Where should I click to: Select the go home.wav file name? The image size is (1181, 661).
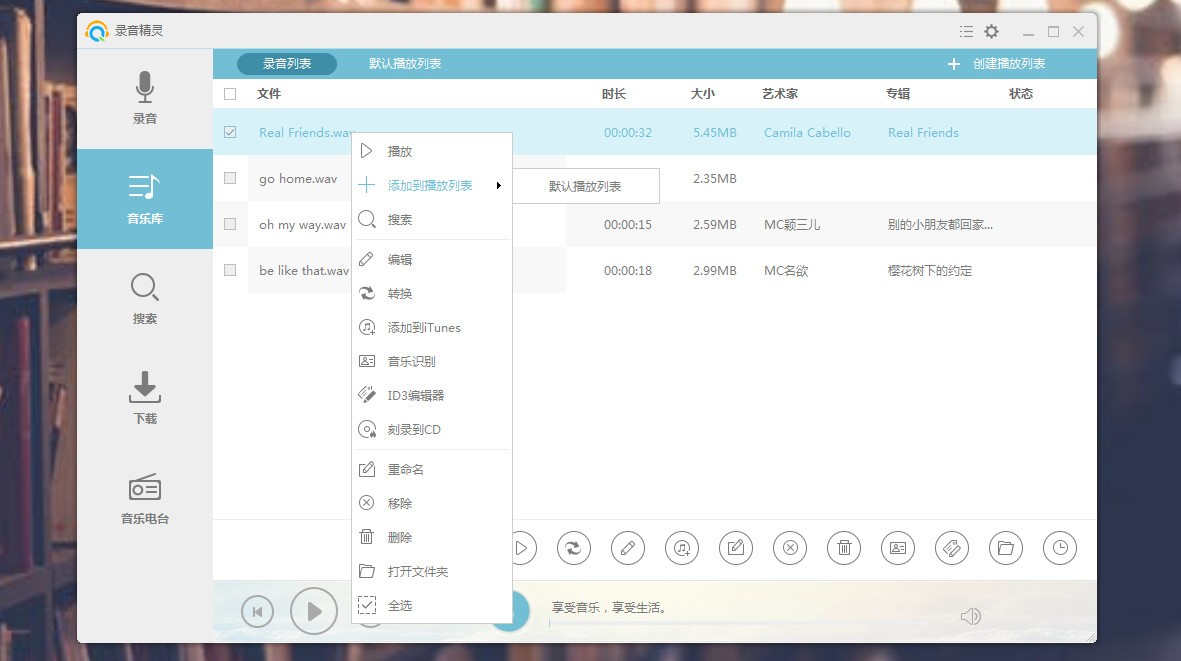(298, 179)
